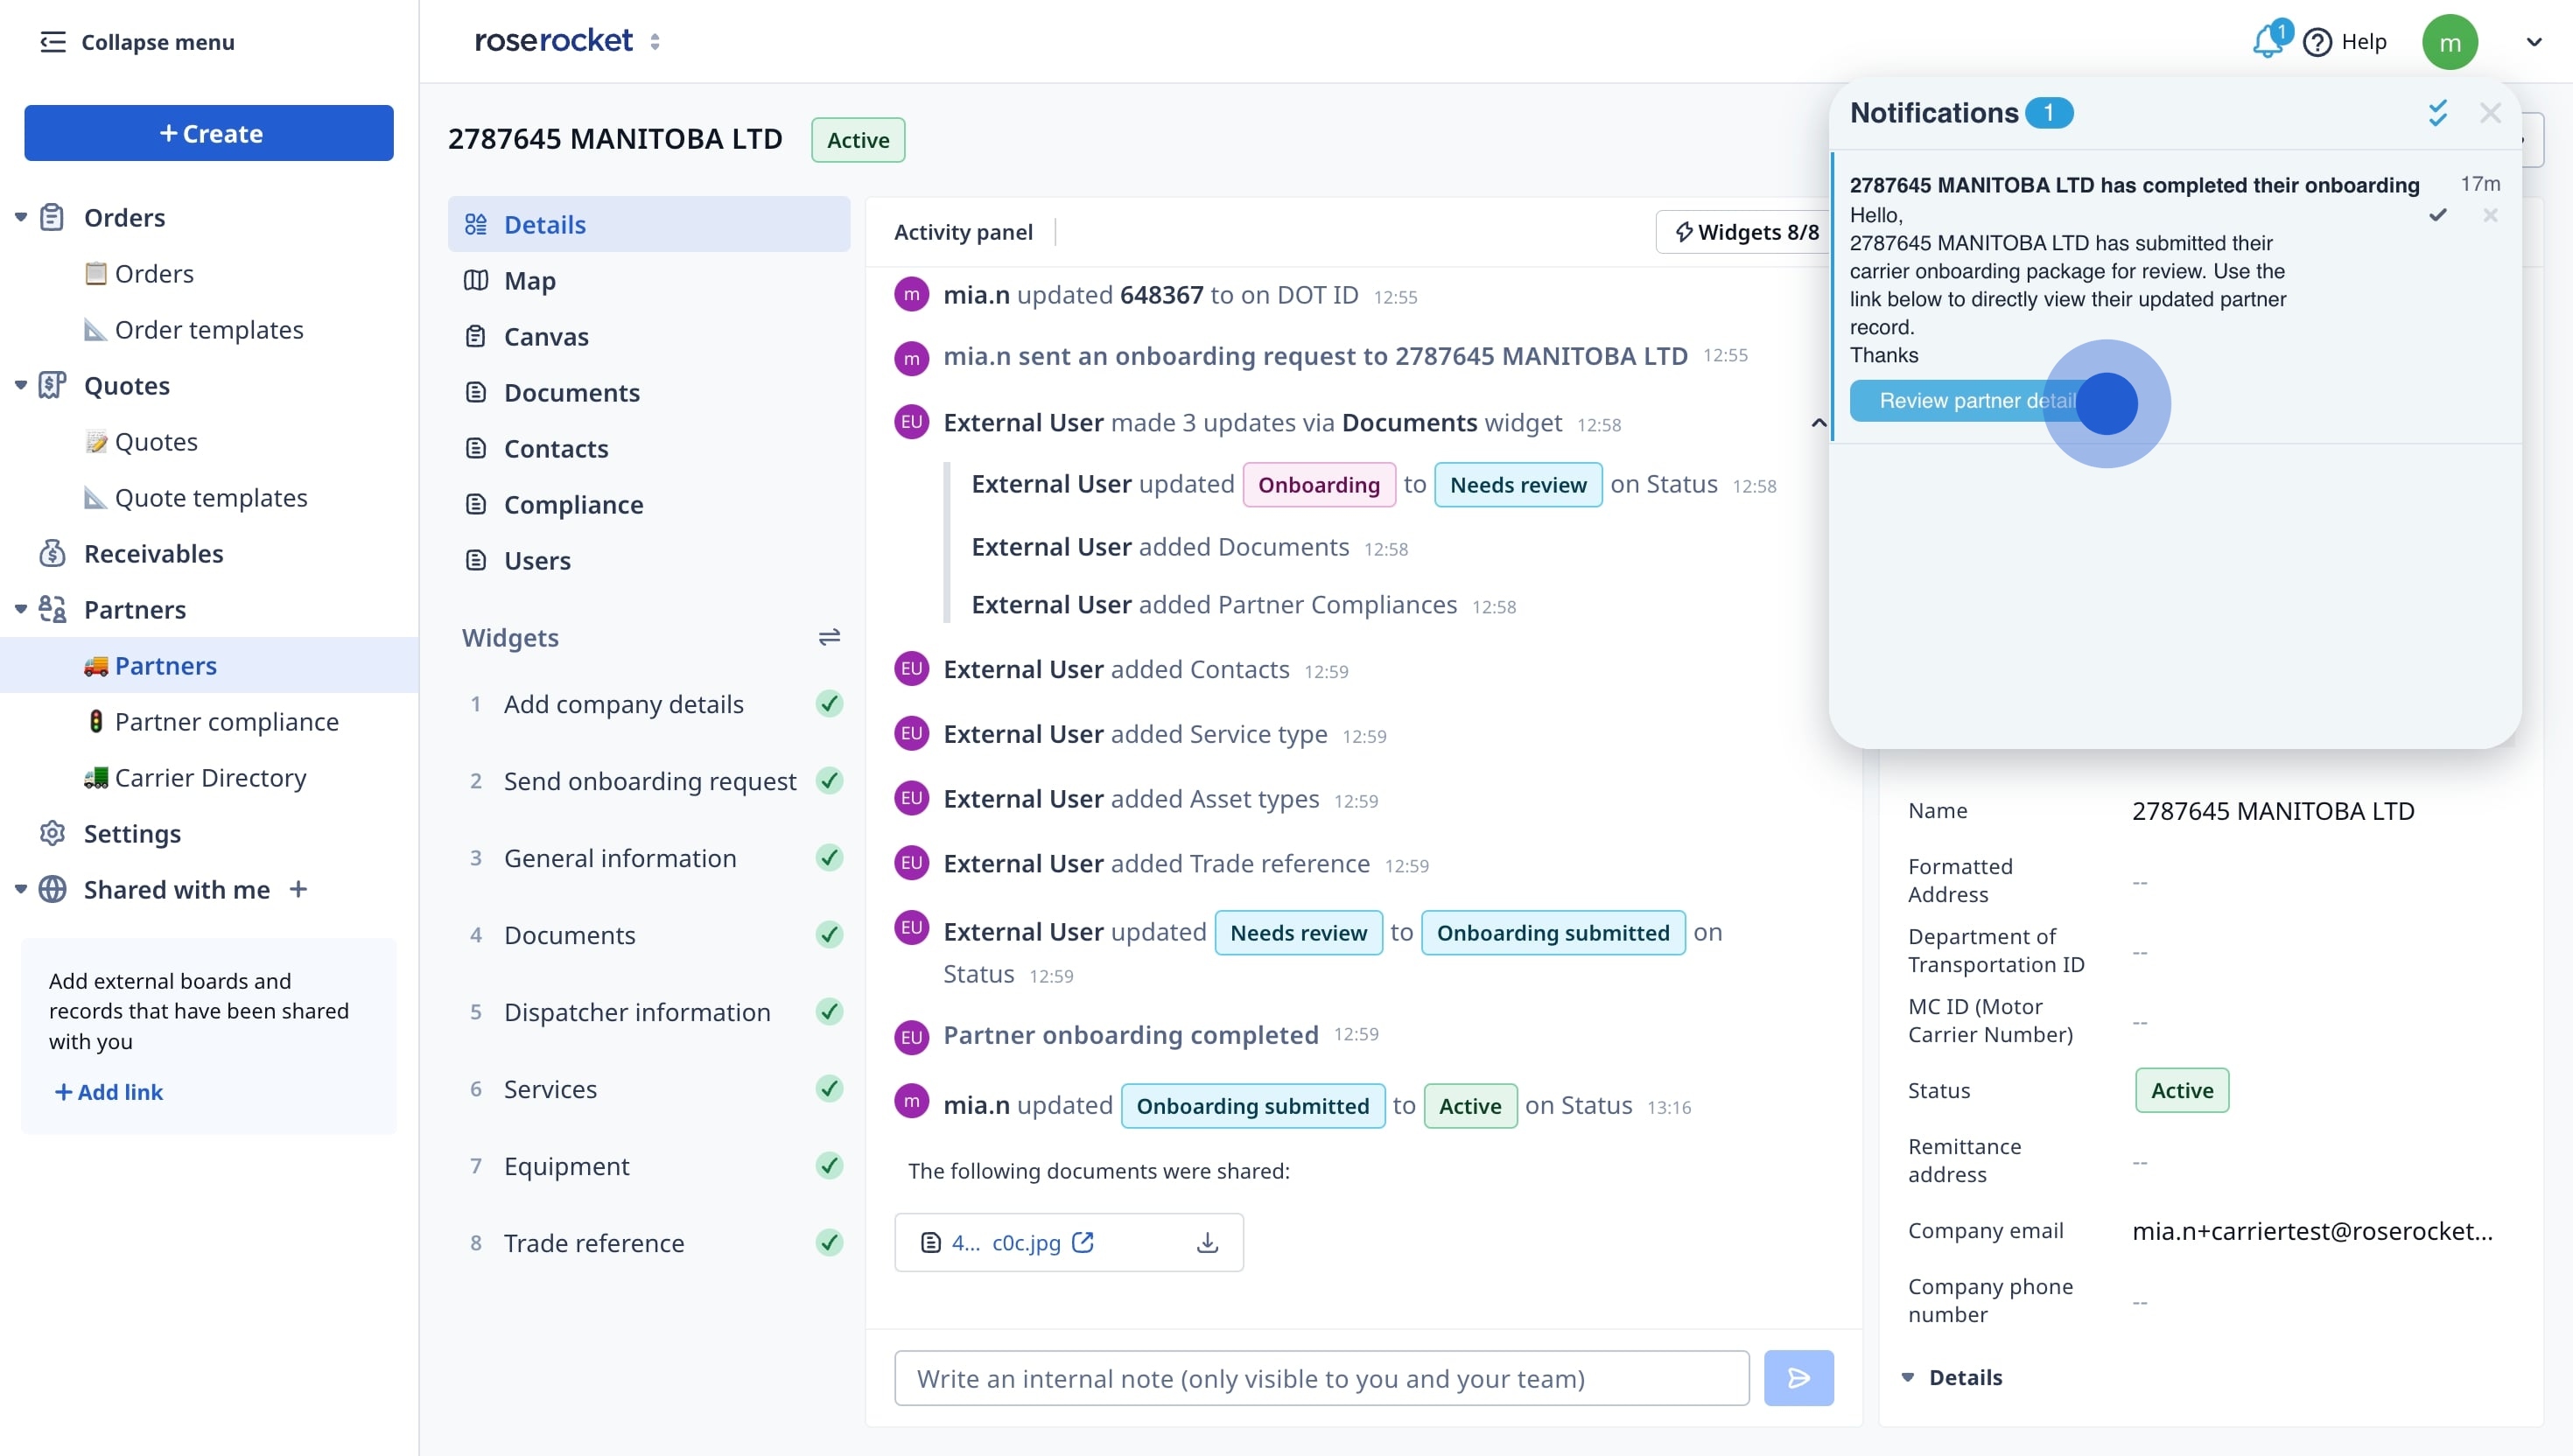Toggle General information widget check
The width and height of the screenshot is (2573, 1456).
[x=829, y=858]
